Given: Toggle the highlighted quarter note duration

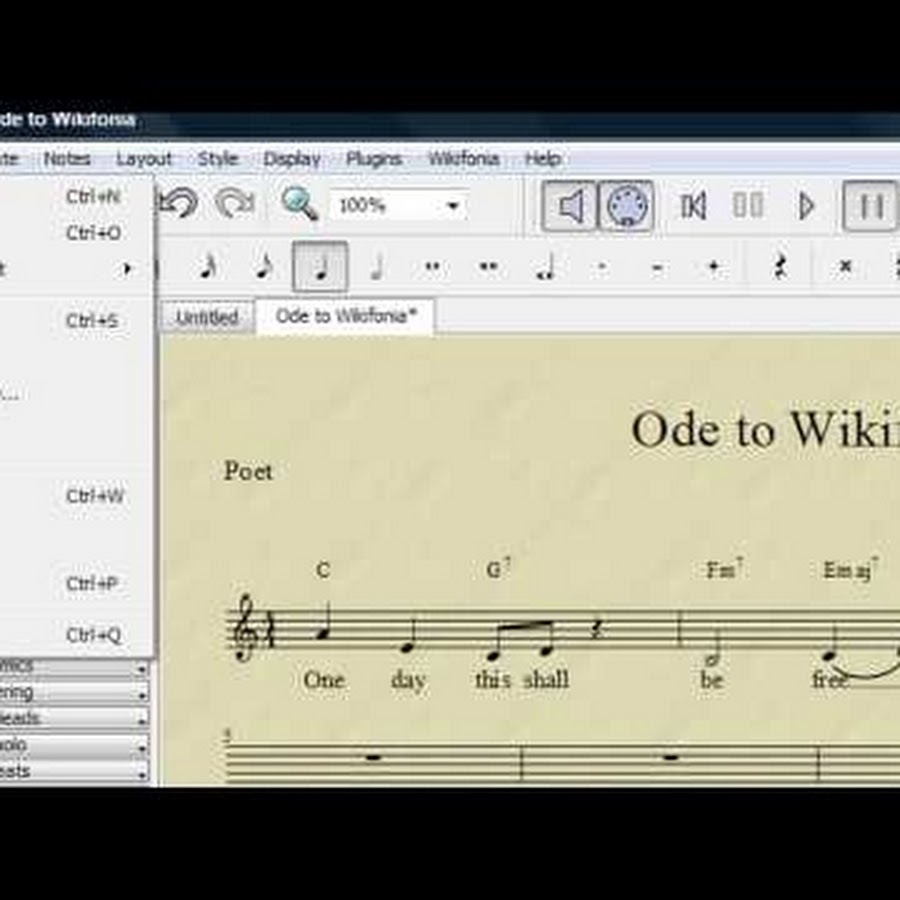Looking at the screenshot, I should [x=320, y=267].
